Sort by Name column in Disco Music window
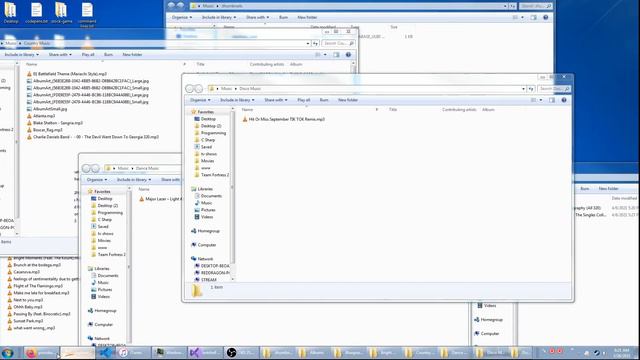The height and width of the screenshot is (360, 640). tap(247, 110)
